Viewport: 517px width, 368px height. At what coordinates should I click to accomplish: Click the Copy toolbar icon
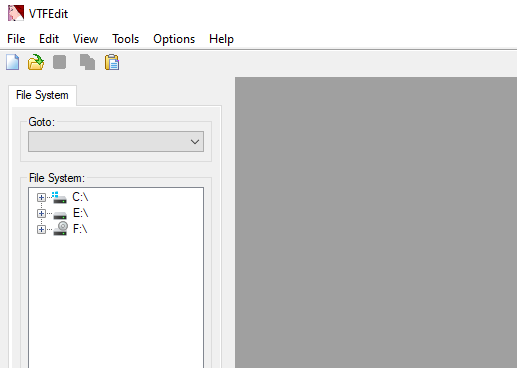87,62
